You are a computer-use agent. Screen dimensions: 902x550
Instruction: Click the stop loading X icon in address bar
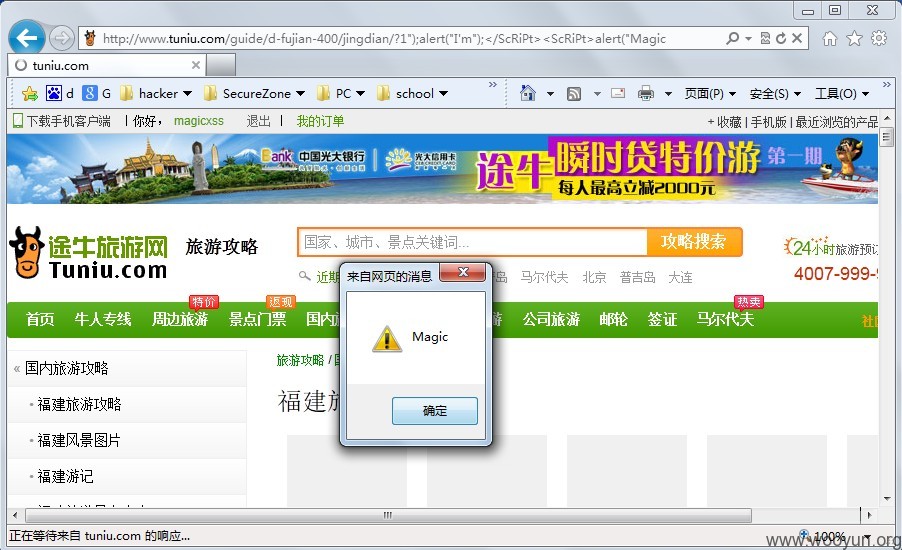797,39
